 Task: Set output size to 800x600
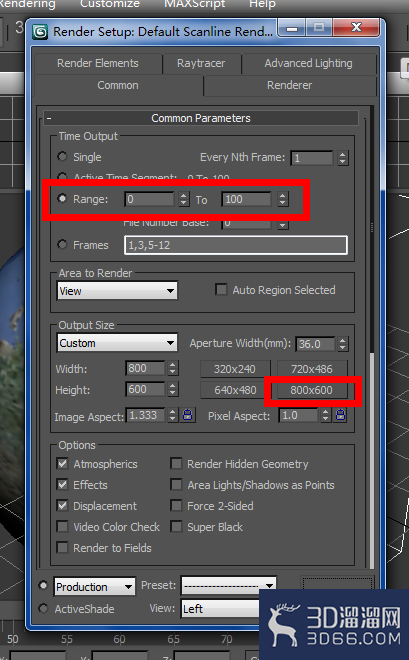click(312, 390)
